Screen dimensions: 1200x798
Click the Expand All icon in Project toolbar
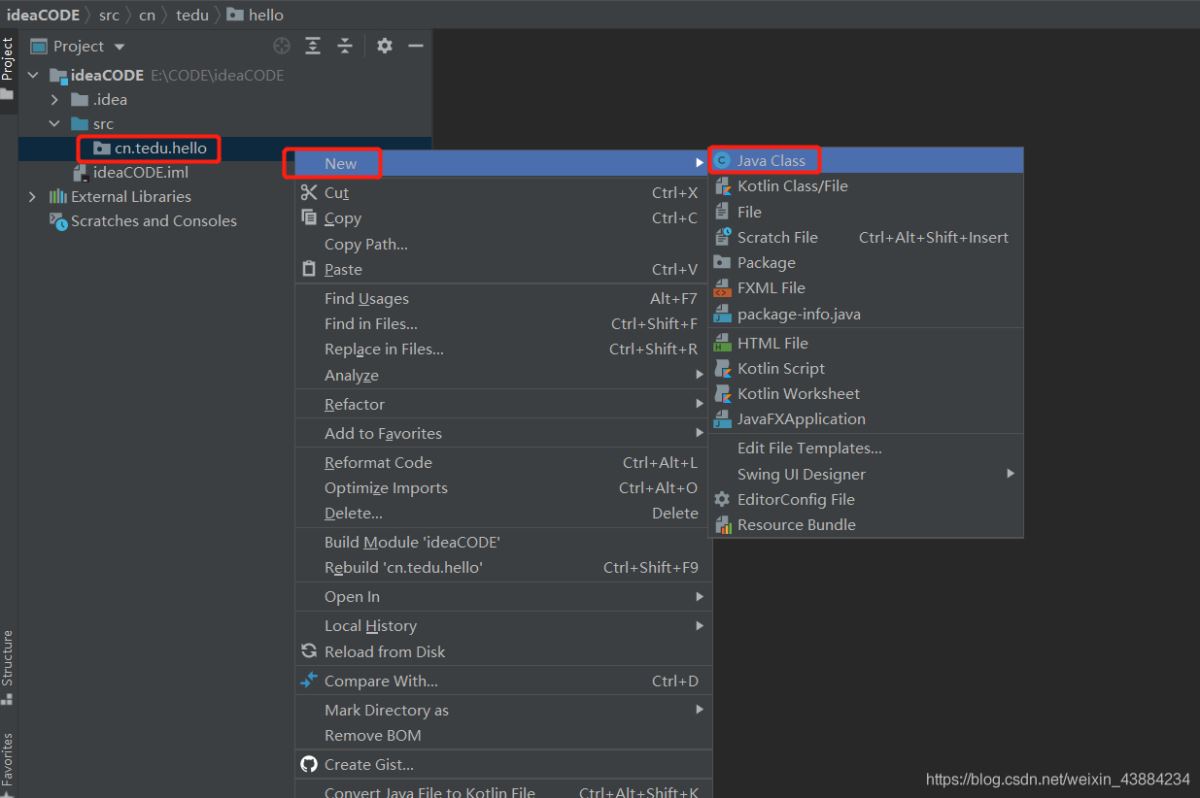click(x=313, y=46)
